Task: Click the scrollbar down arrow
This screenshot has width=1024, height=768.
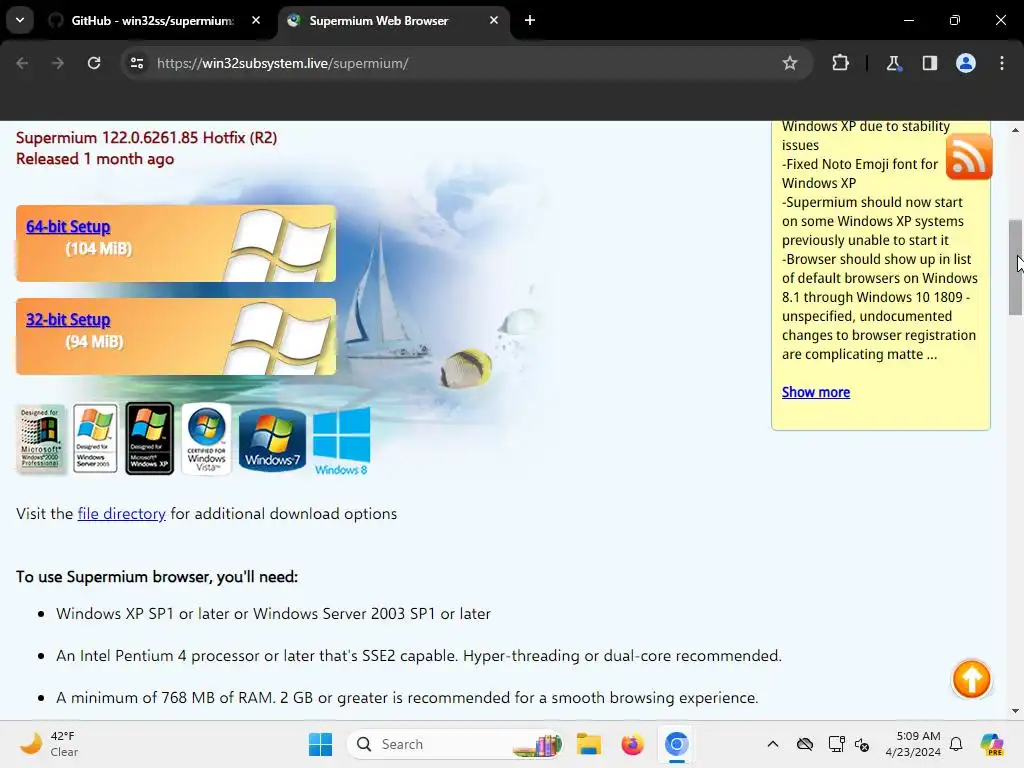Action: coord(1015,711)
